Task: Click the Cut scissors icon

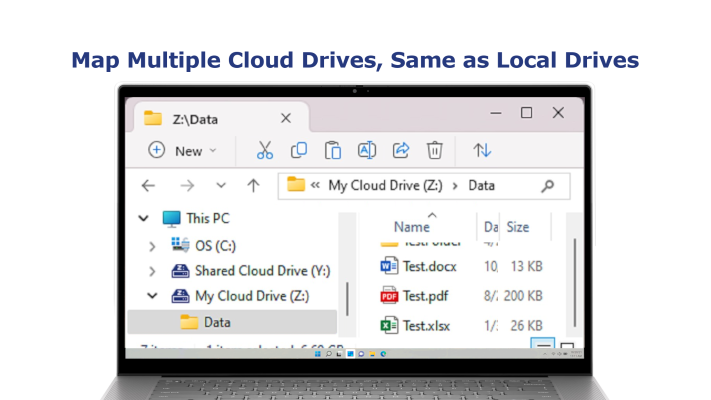Action: tap(264, 150)
